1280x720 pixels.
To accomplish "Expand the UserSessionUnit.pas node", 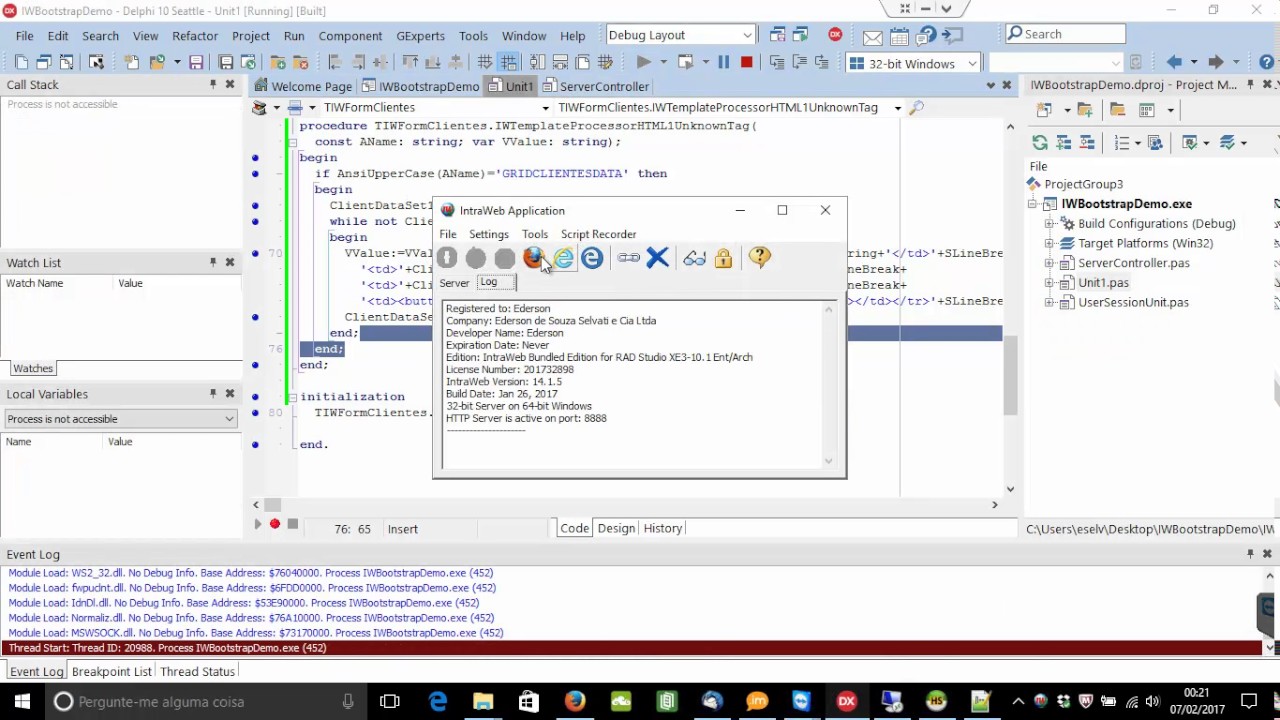I will 1050,302.
